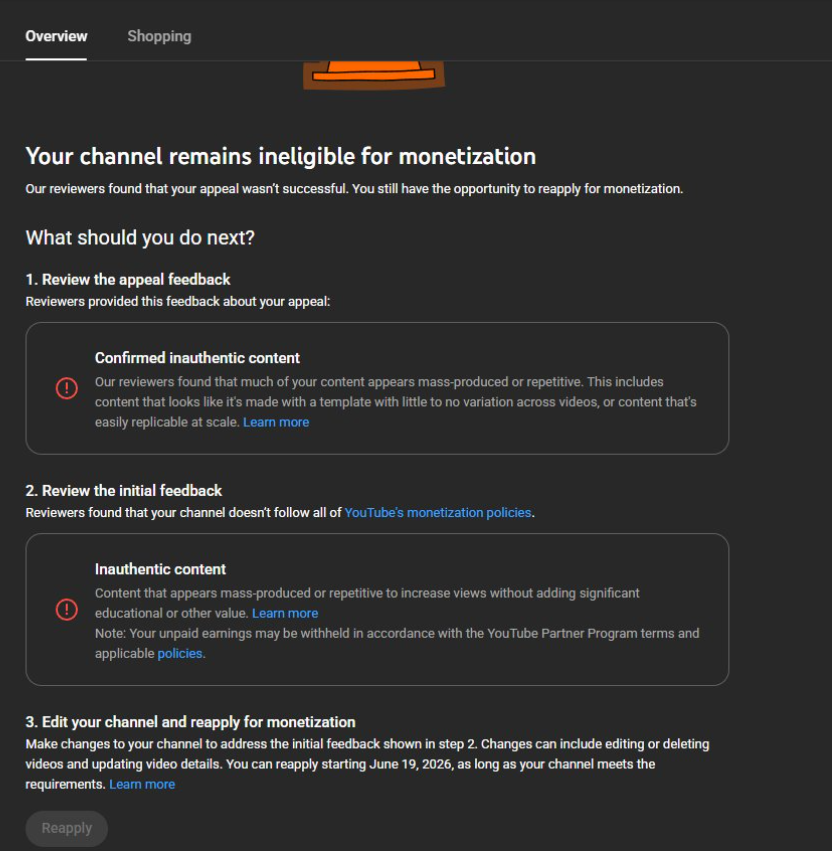Image resolution: width=832 pixels, height=851 pixels.
Task: Follow the 'policies' link about unpaid earnings
Action: (x=180, y=653)
